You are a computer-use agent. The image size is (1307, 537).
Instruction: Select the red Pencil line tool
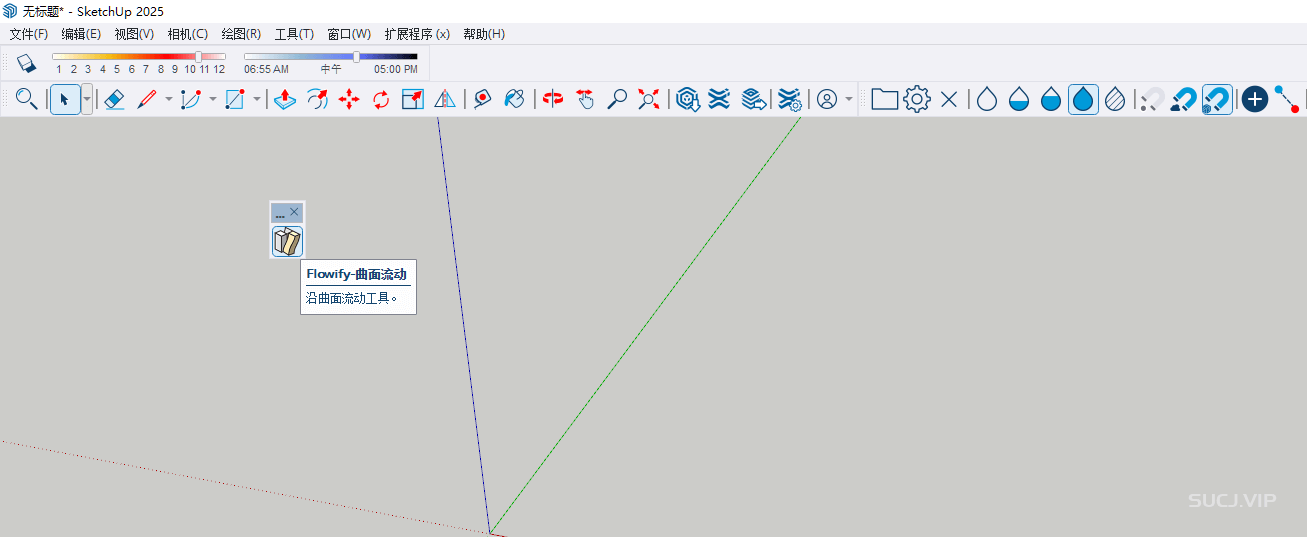pos(147,99)
